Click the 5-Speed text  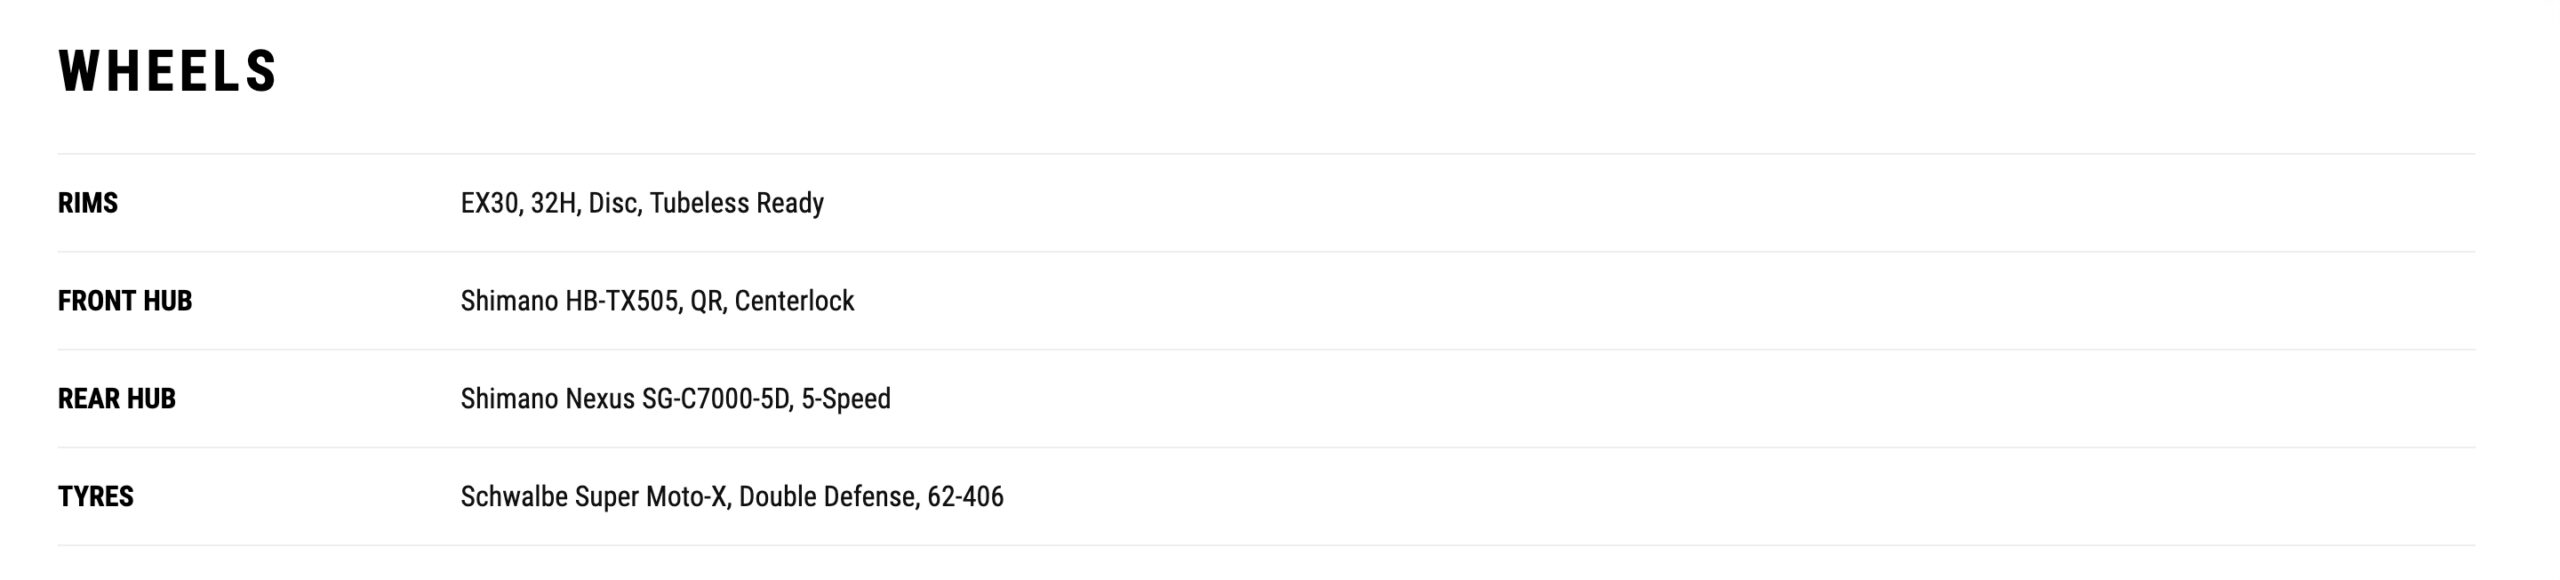coord(846,399)
